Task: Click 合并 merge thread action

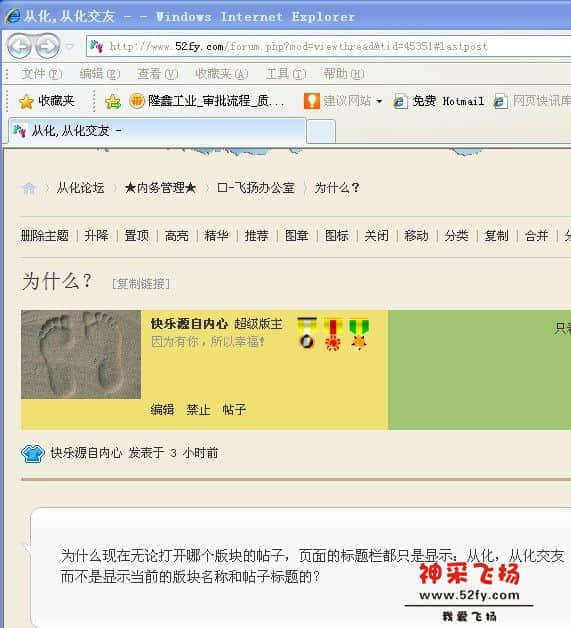Action: (537, 236)
